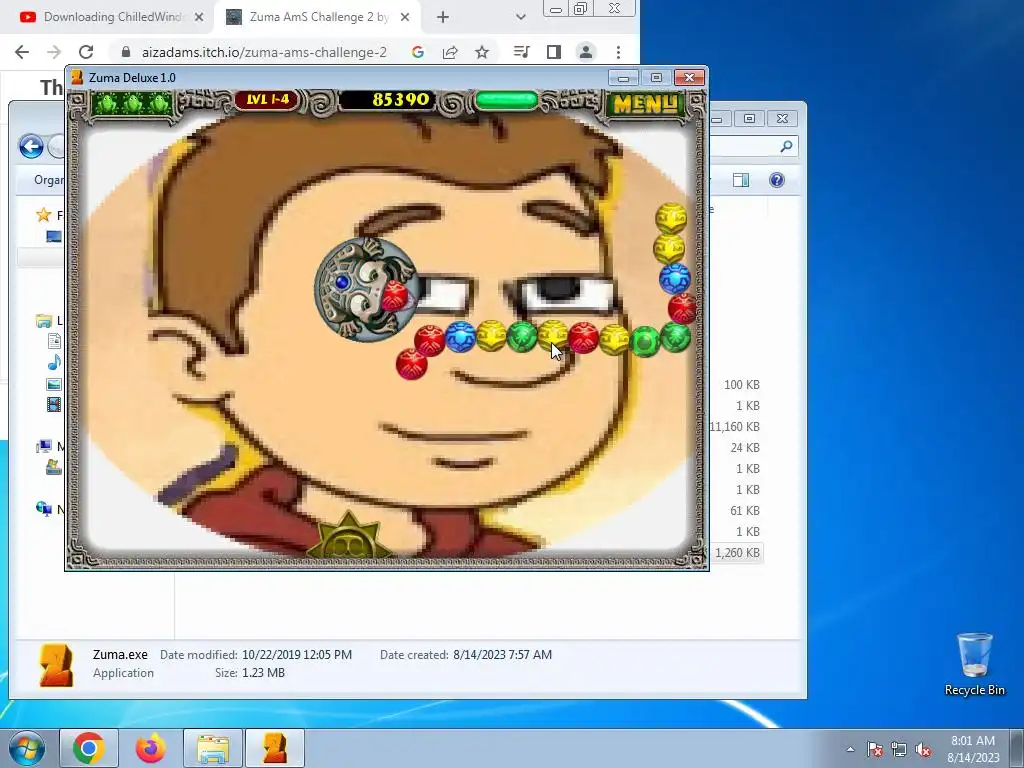The width and height of the screenshot is (1024, 768).
Task: Select Network in Explorer sidebar
Action: pos(44,509)
